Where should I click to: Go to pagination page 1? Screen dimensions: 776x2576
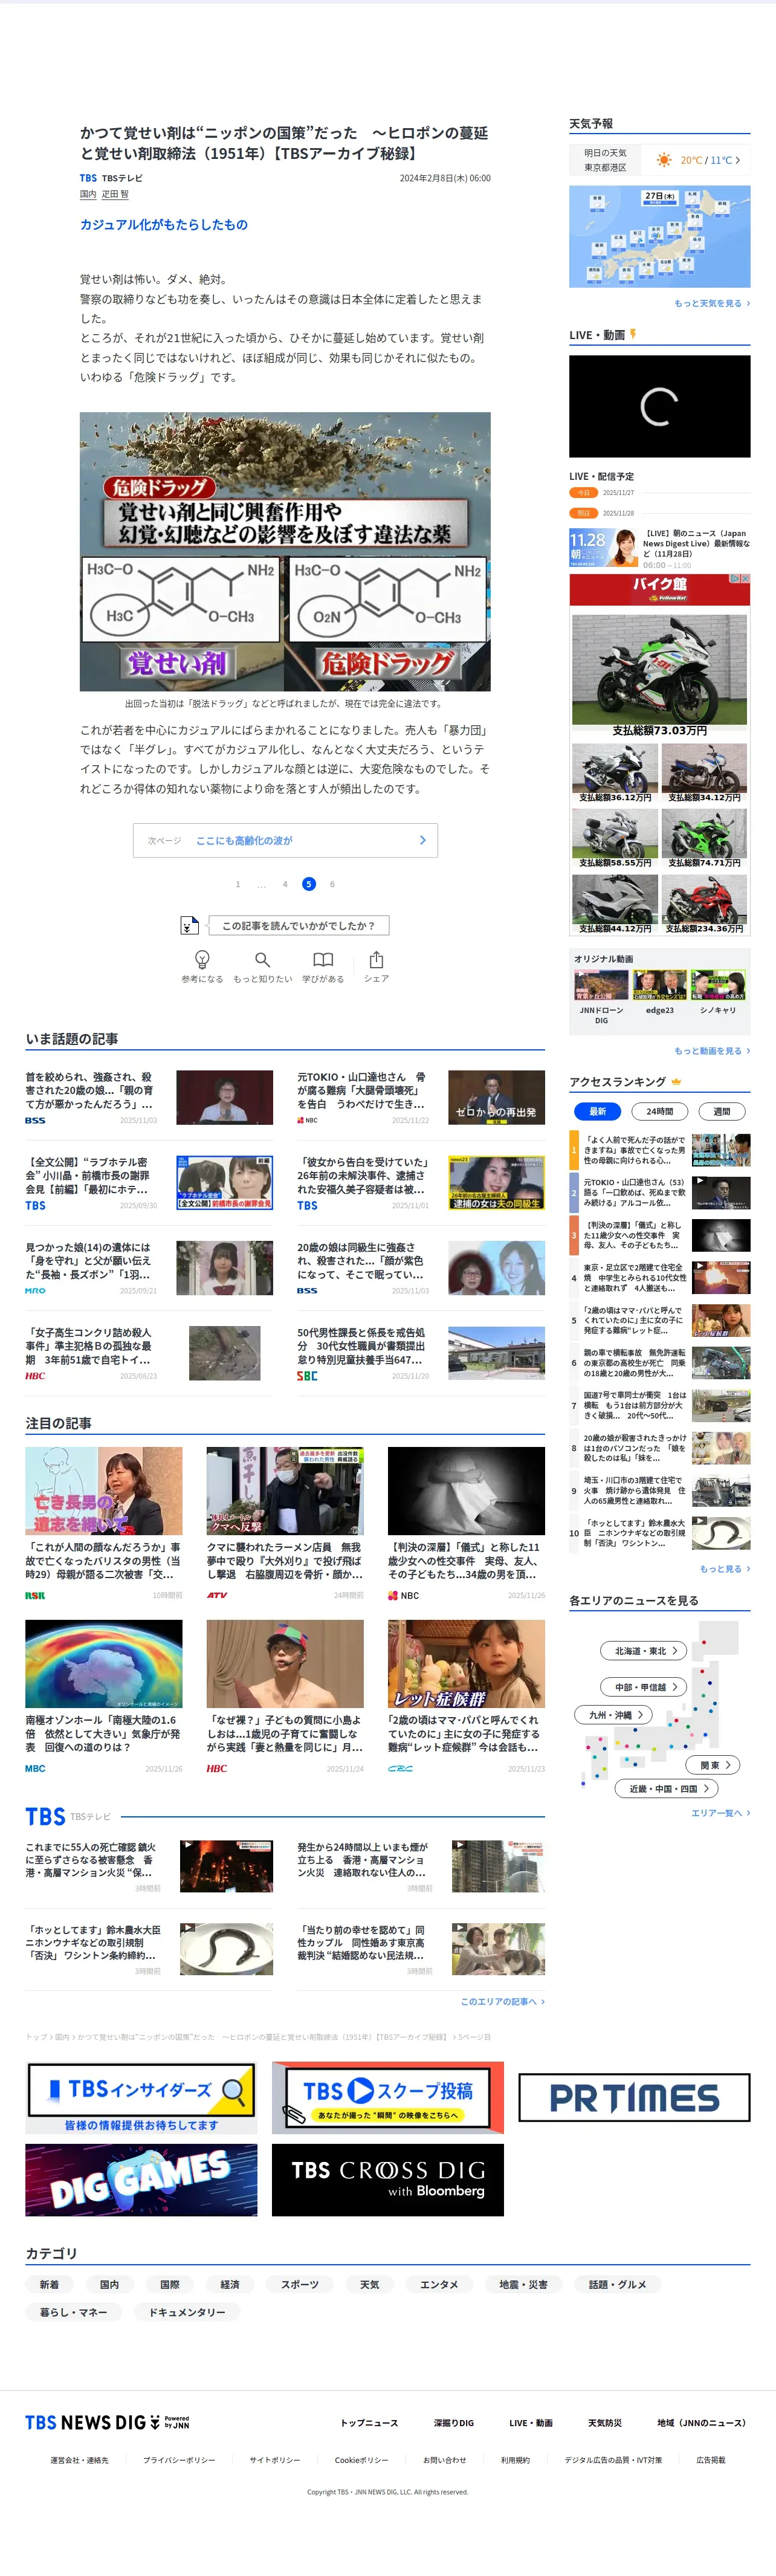pyautogui.click(x=237, y=884)
